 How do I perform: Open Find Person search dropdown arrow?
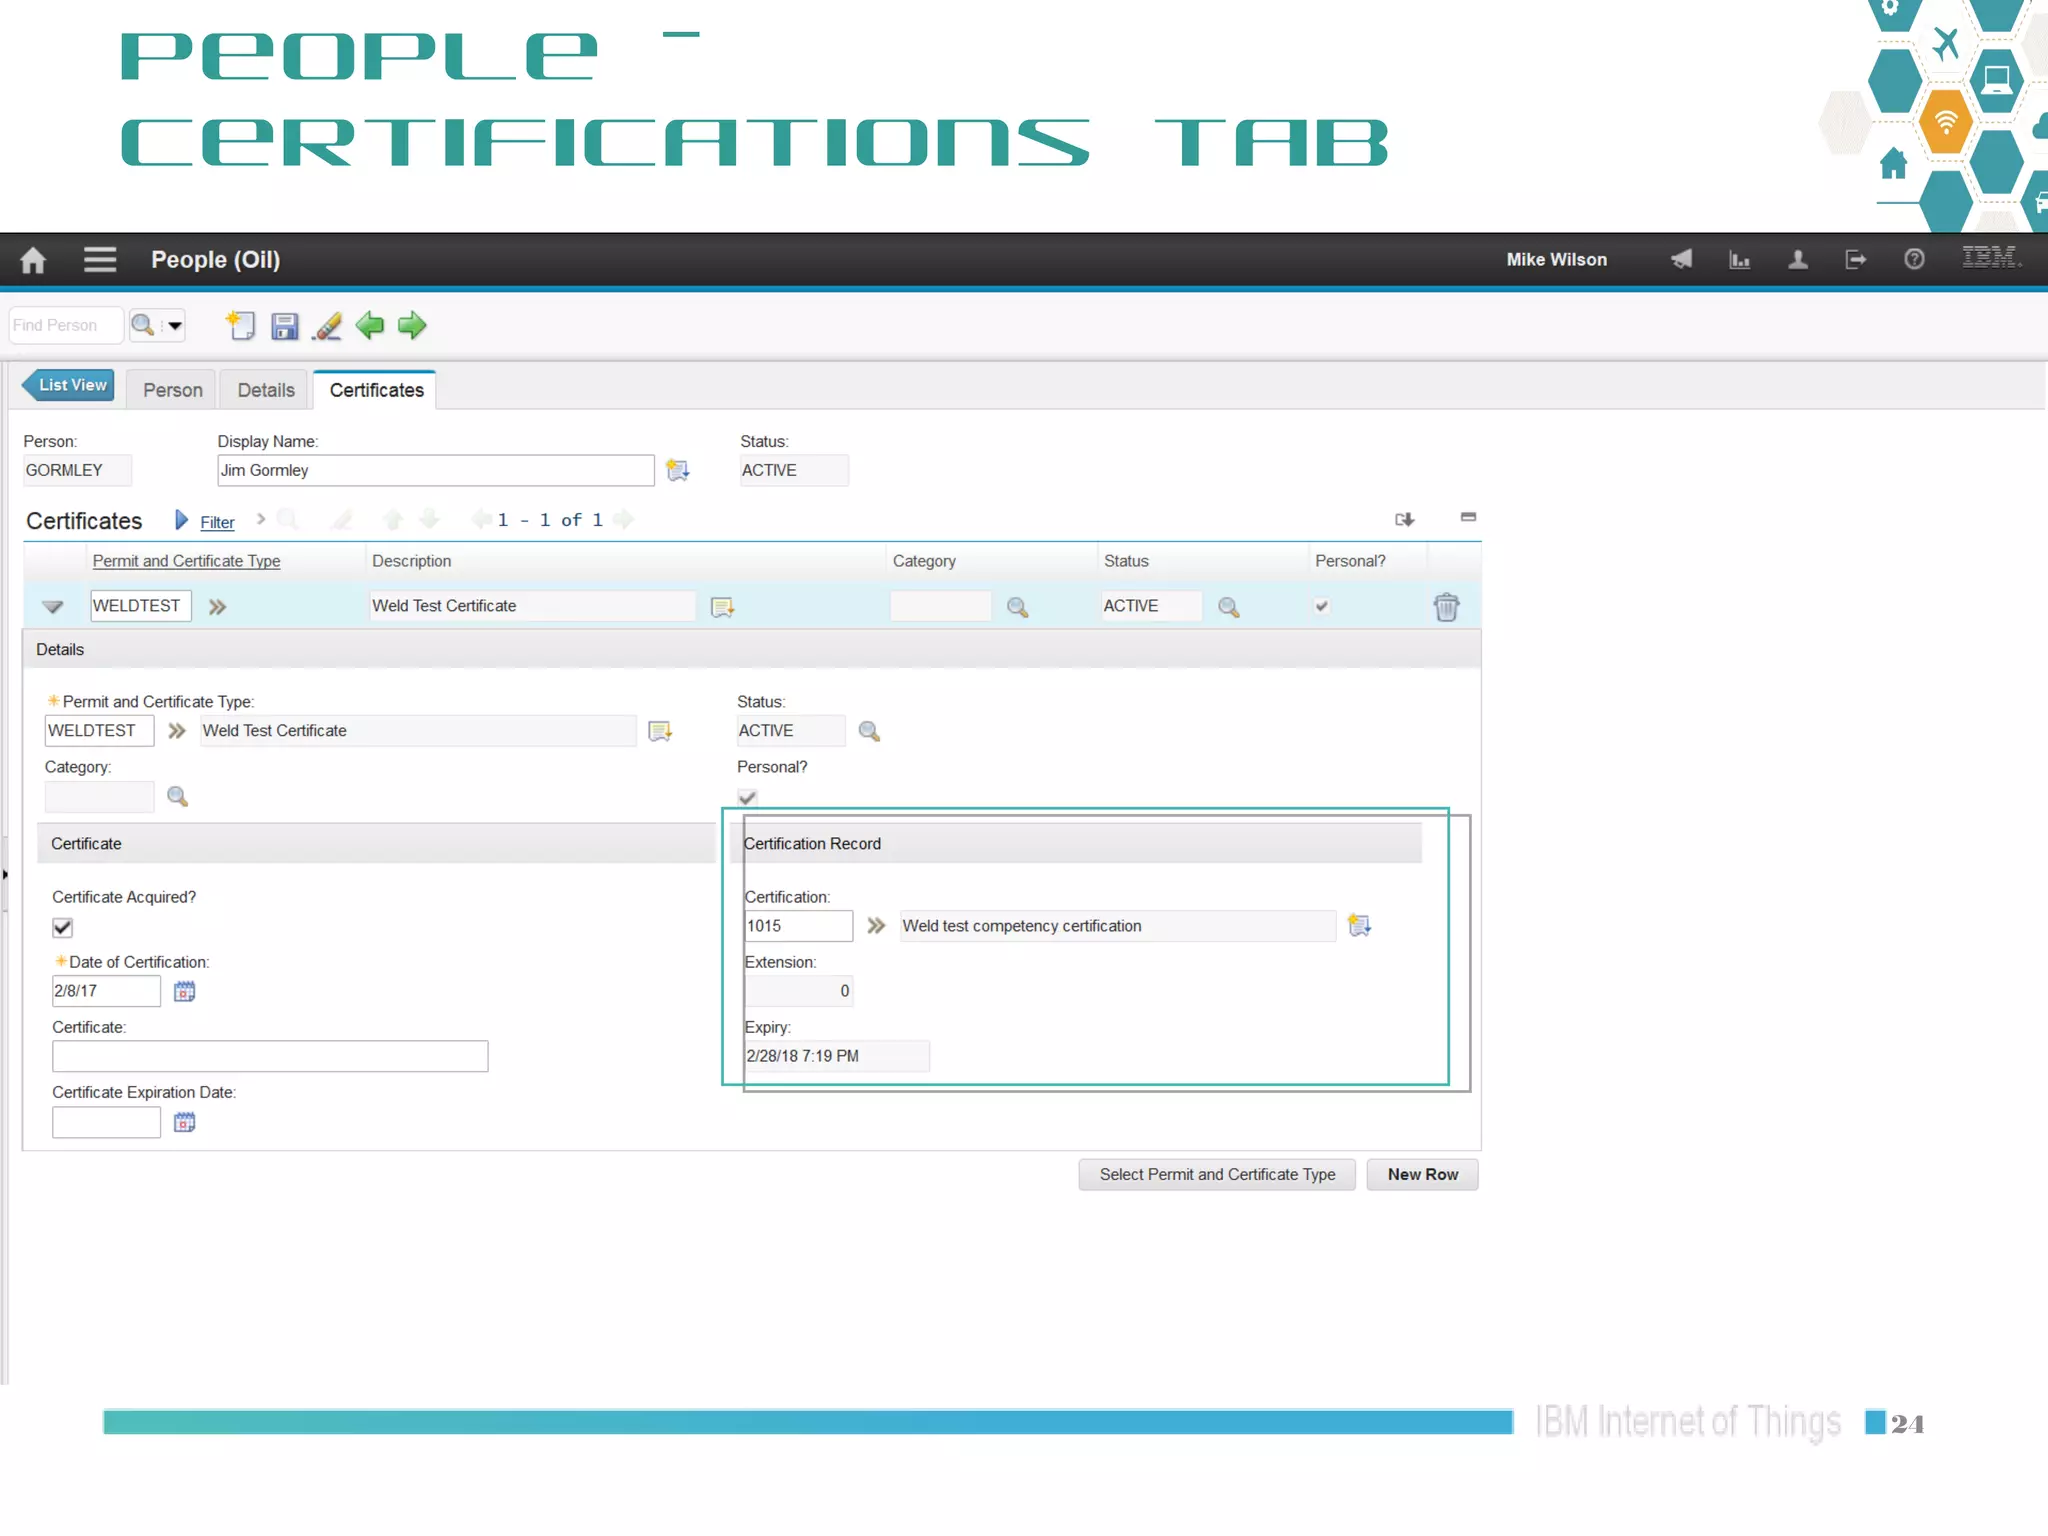[175, 326]
